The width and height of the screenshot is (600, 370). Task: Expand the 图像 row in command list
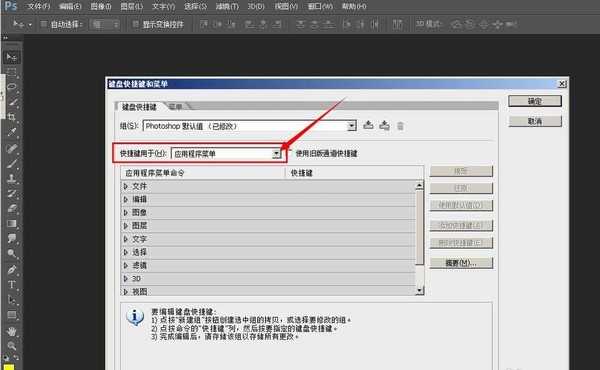click(x=126, y=212)
